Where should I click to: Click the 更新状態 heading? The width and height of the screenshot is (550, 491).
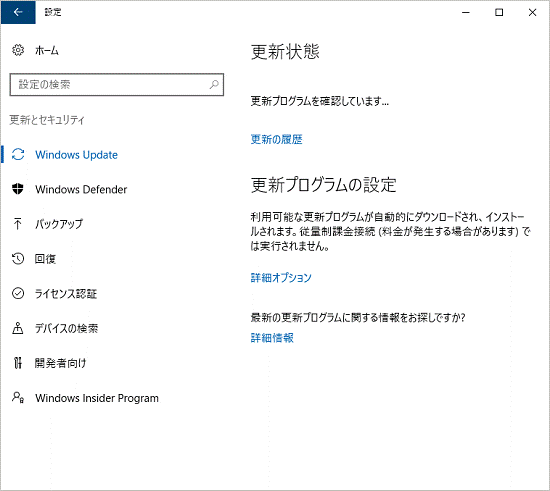(285, 52)
